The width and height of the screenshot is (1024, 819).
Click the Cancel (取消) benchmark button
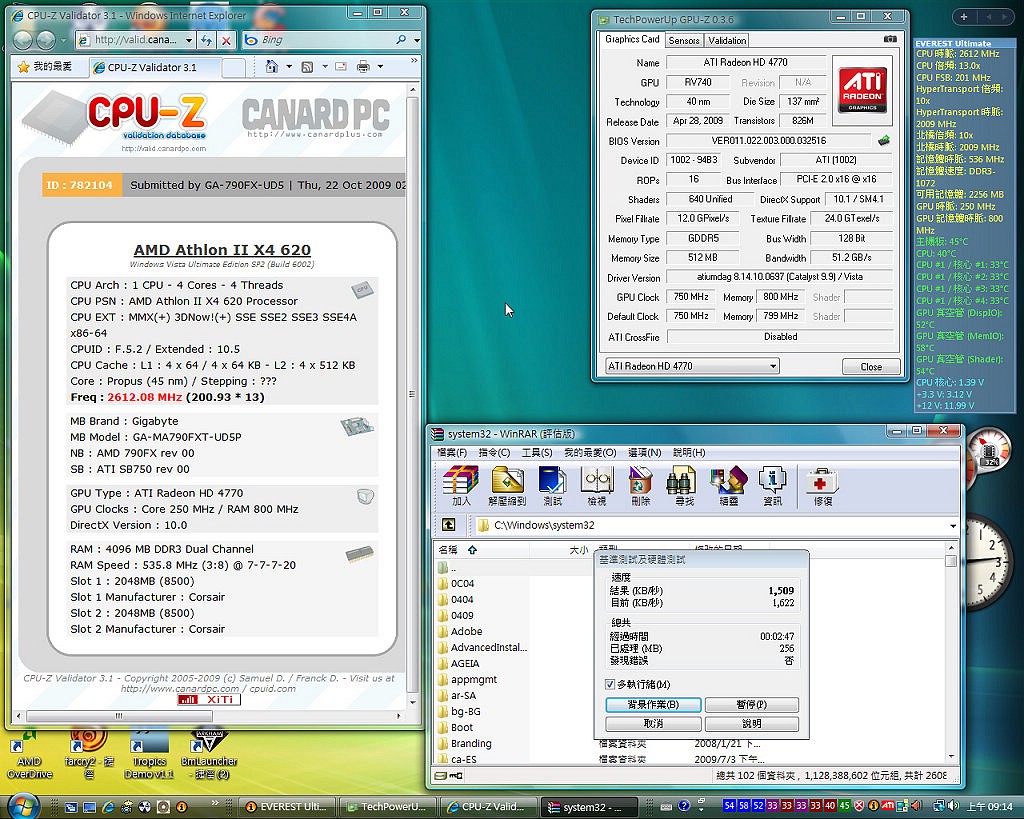653,724
